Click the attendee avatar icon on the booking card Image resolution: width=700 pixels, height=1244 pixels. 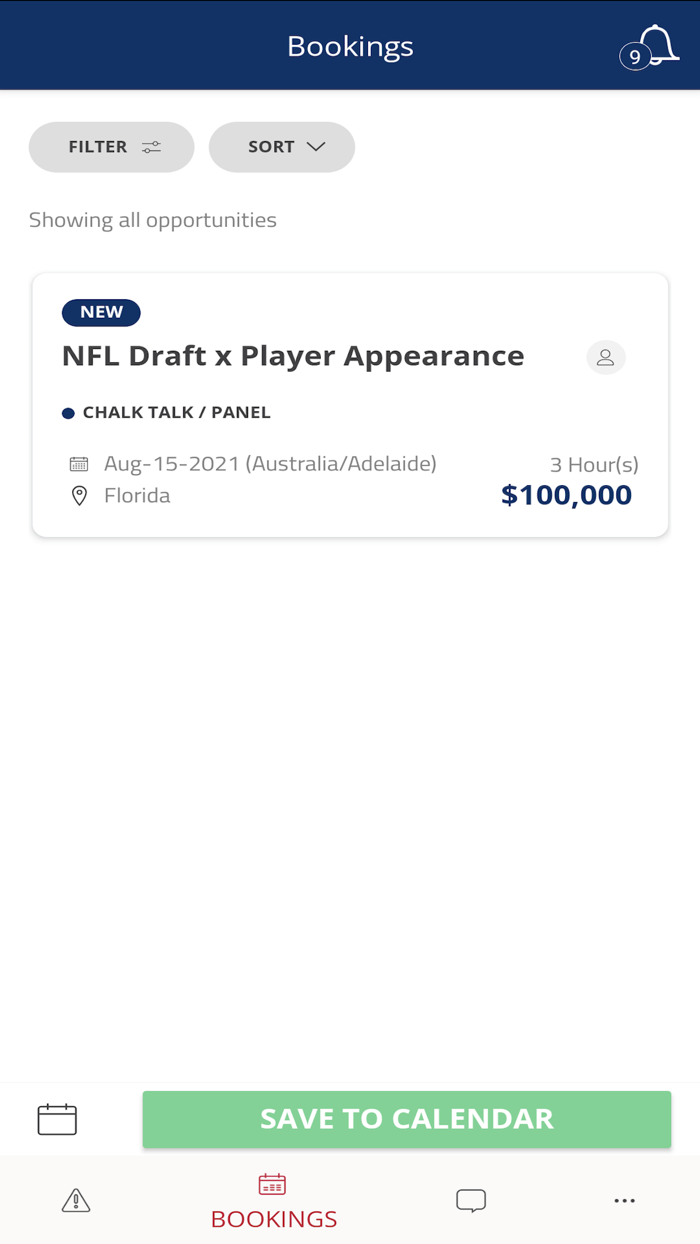[605, 357]
